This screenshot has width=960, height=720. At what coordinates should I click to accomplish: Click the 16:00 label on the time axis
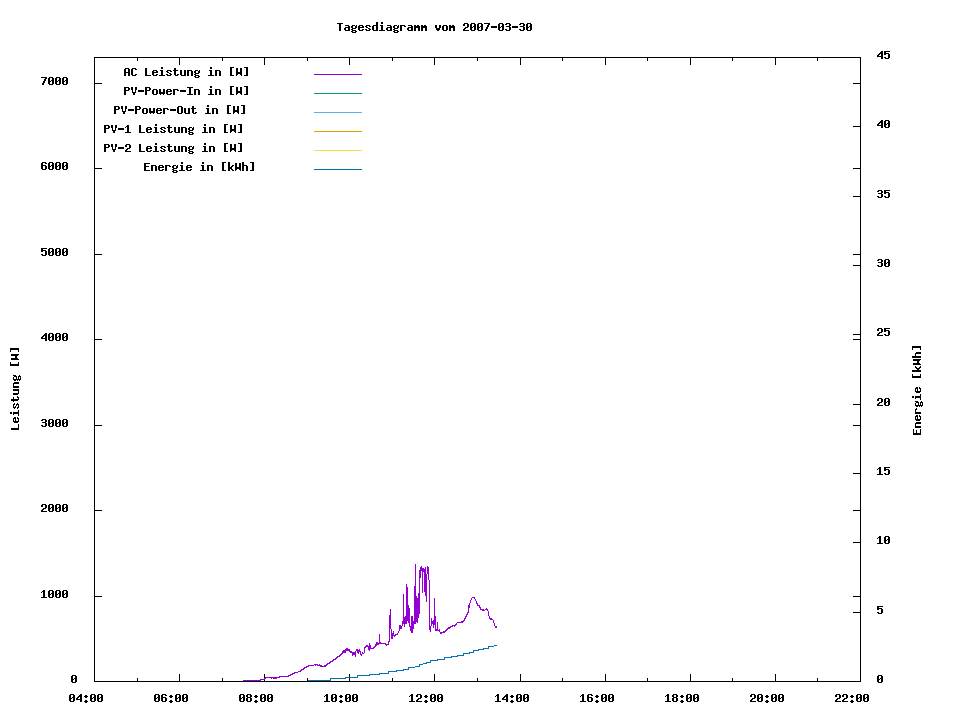596,699
